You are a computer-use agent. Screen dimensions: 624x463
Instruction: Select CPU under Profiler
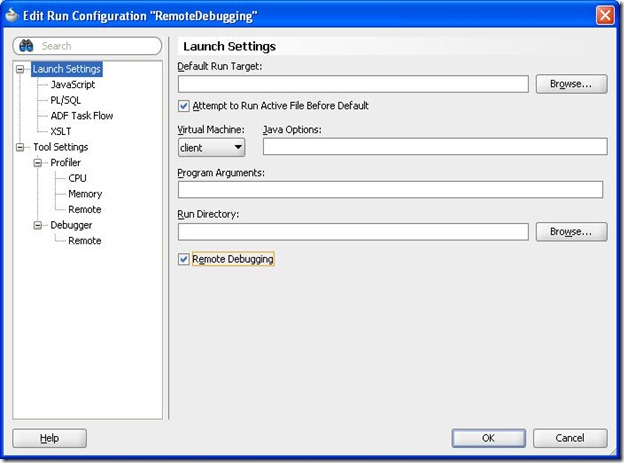pos(77,178)
